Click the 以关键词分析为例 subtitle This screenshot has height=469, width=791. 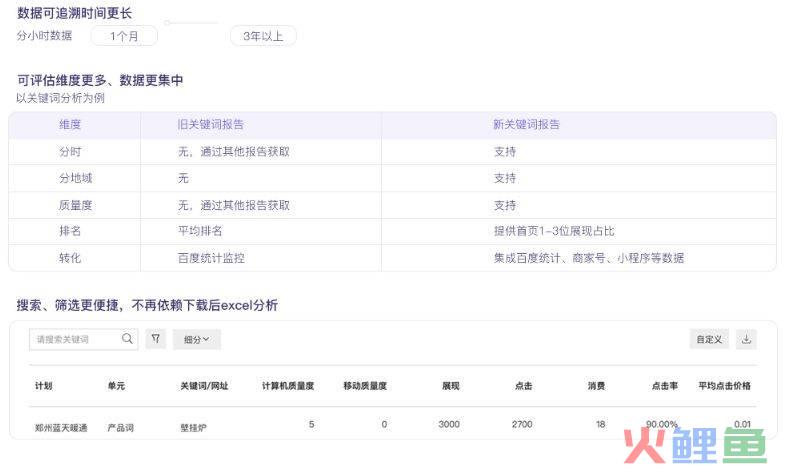tap(60, 98)
